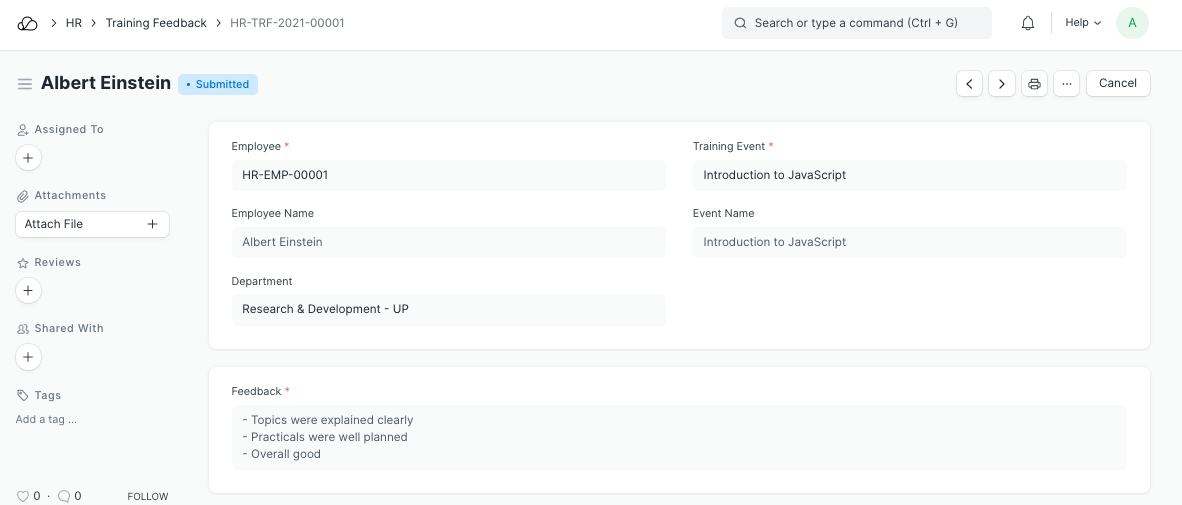Like the document with heart icon
Image resolution: width=1182 pixels, height=505 pixels.
23,496
